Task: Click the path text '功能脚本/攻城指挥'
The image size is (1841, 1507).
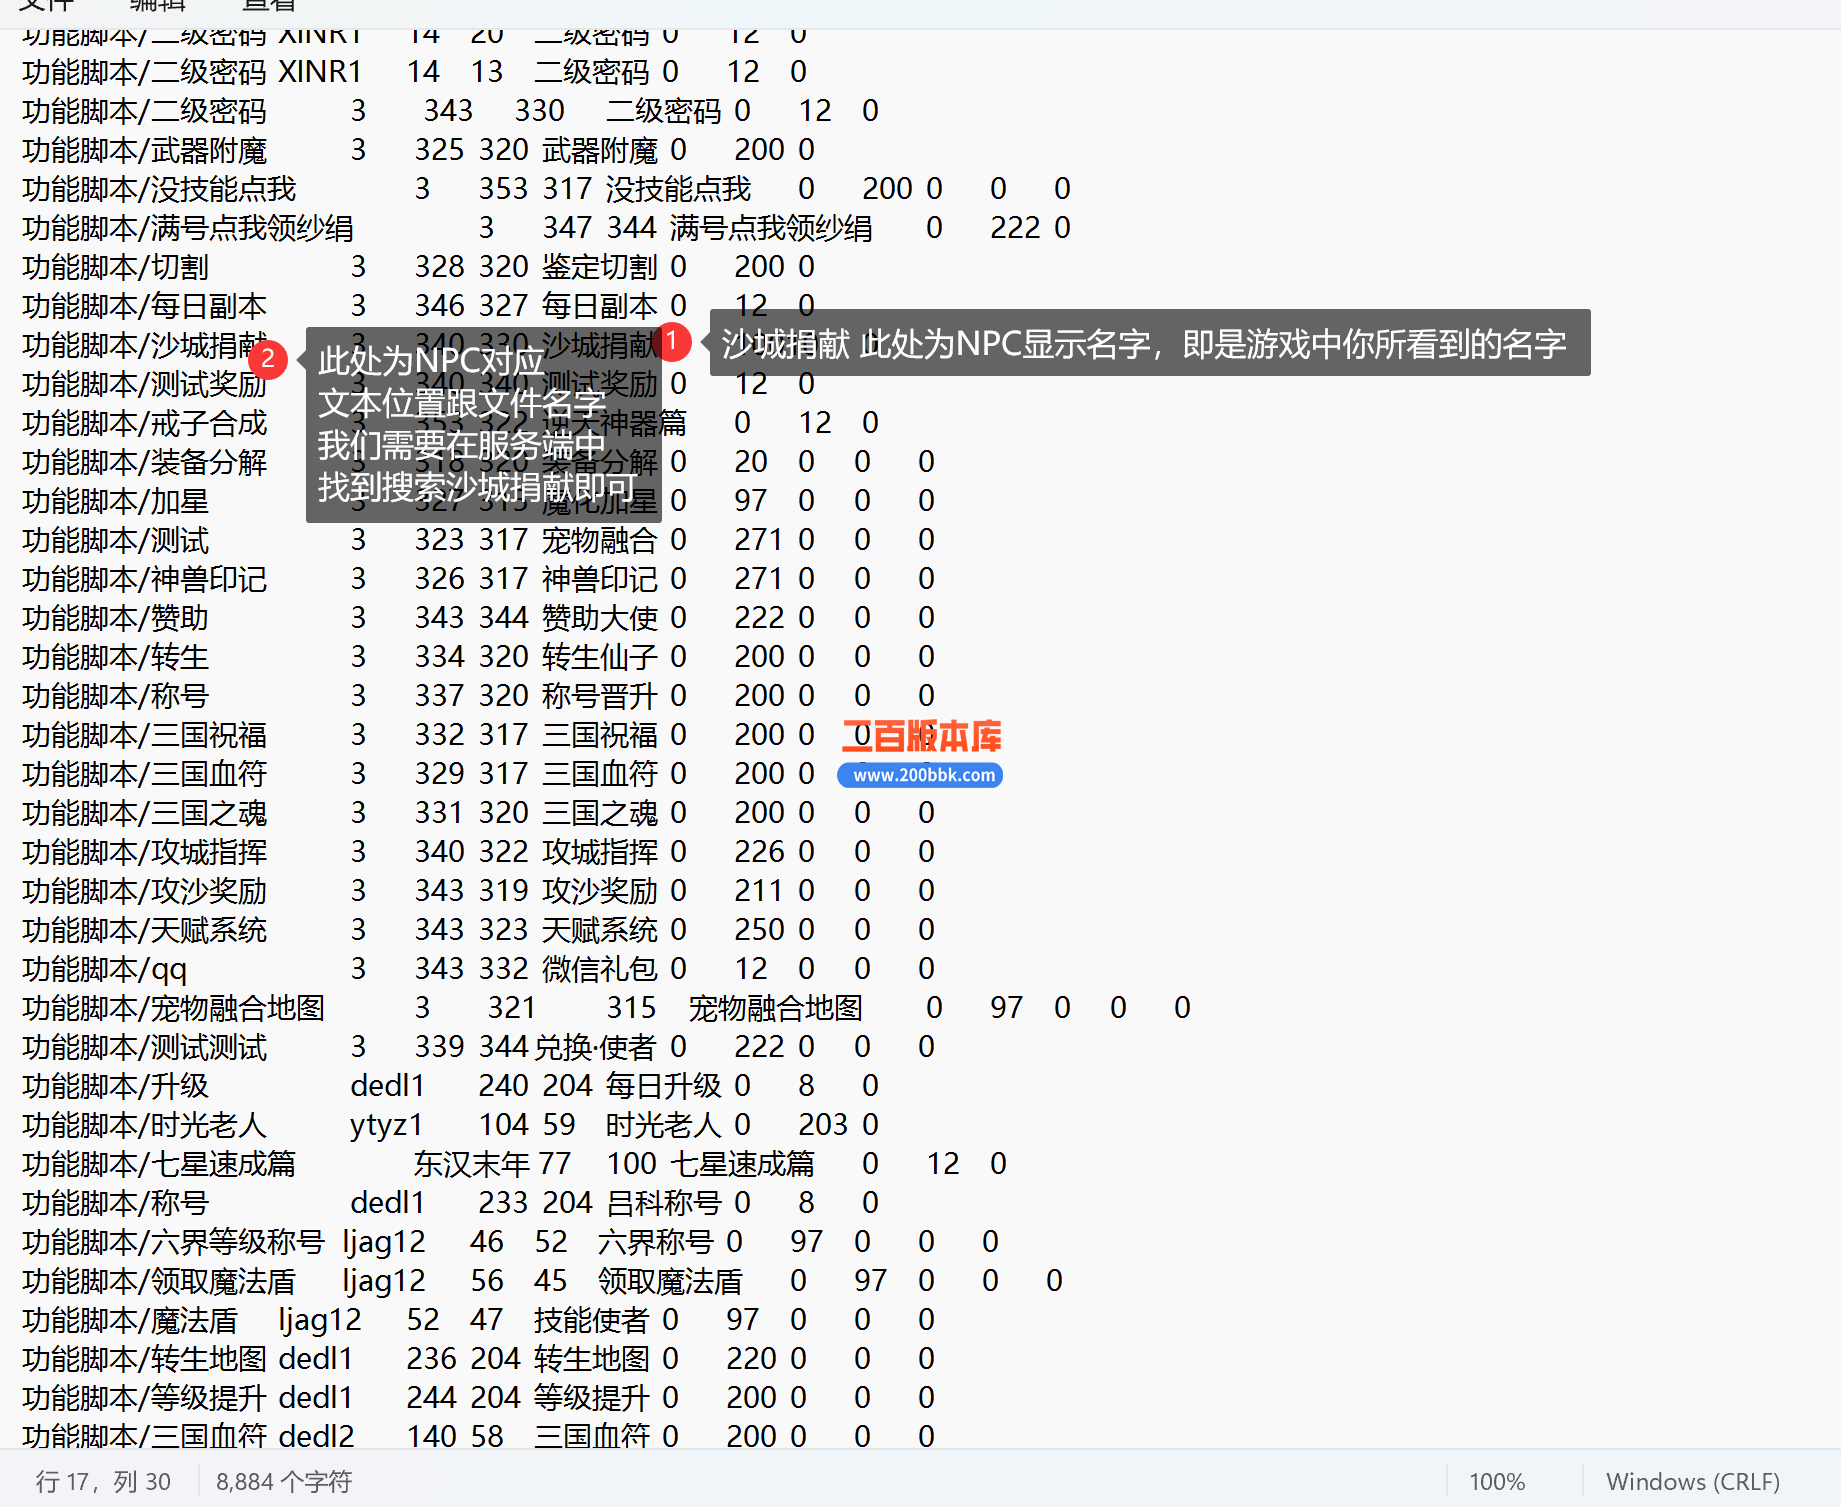Action: [x=145, y=852]
